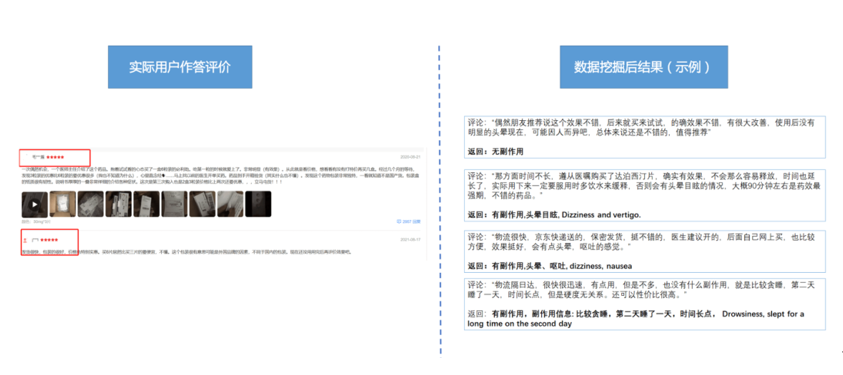Click the lower review's date 2021-08-17
The image size is (843, 375).
(x=411, y=240)
